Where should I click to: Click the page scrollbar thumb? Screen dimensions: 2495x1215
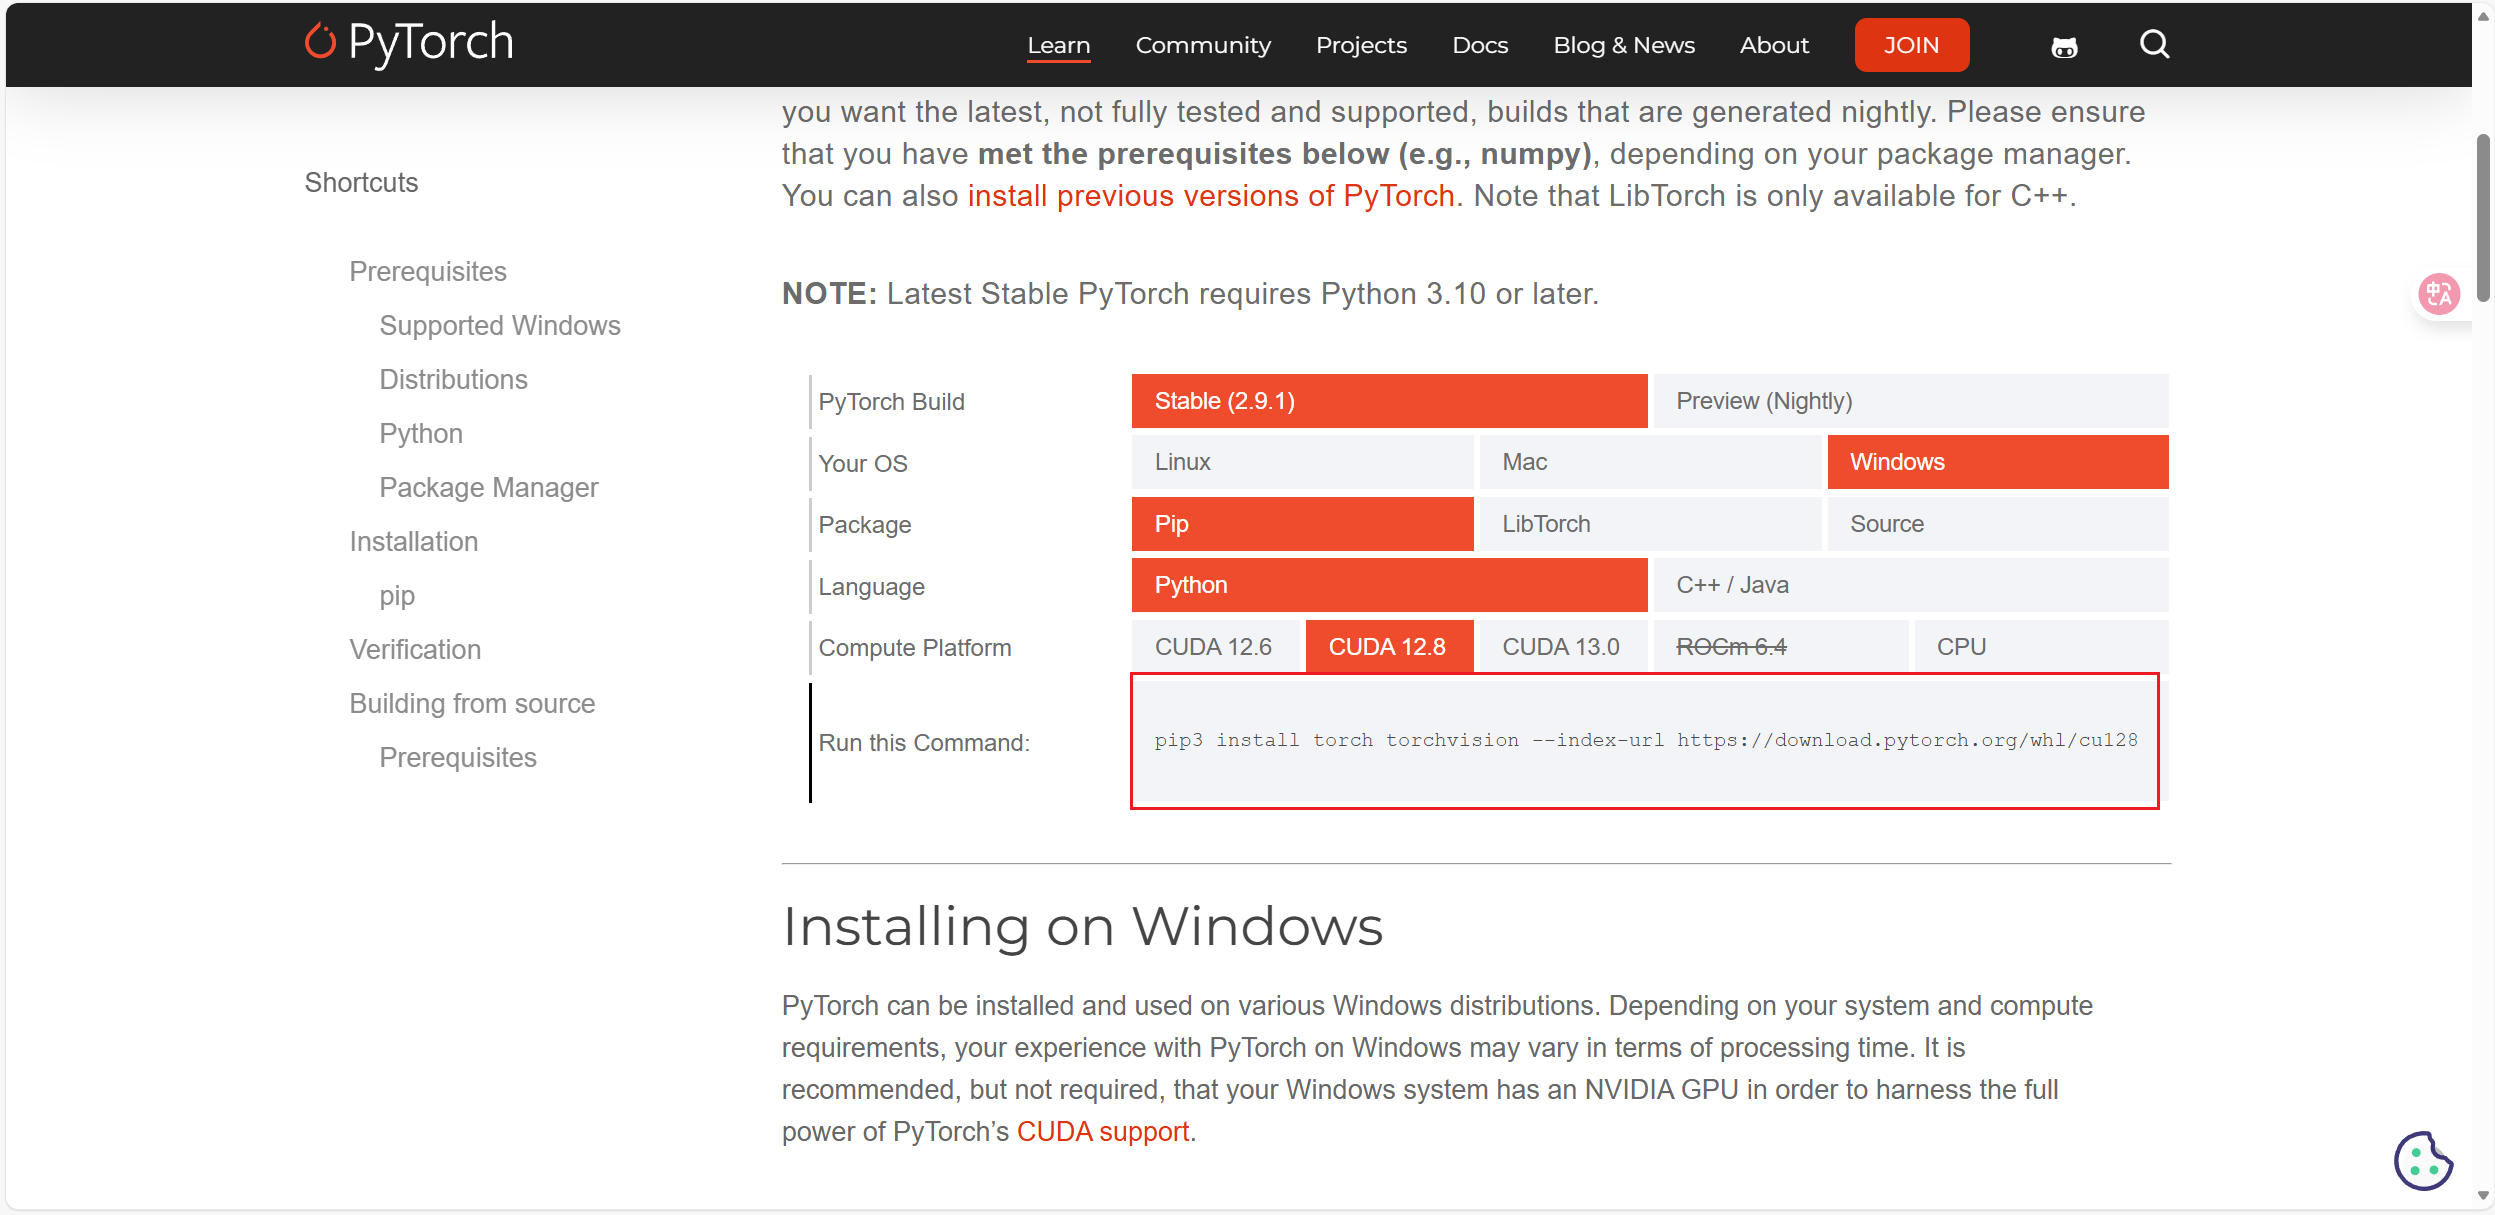click(2484, 217)
